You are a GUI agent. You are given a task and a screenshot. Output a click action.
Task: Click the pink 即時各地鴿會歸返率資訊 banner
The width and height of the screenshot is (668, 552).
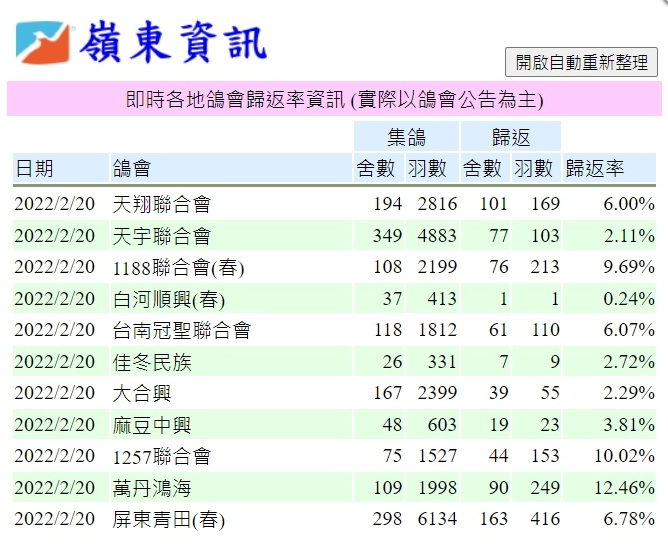tap(334, 99)
